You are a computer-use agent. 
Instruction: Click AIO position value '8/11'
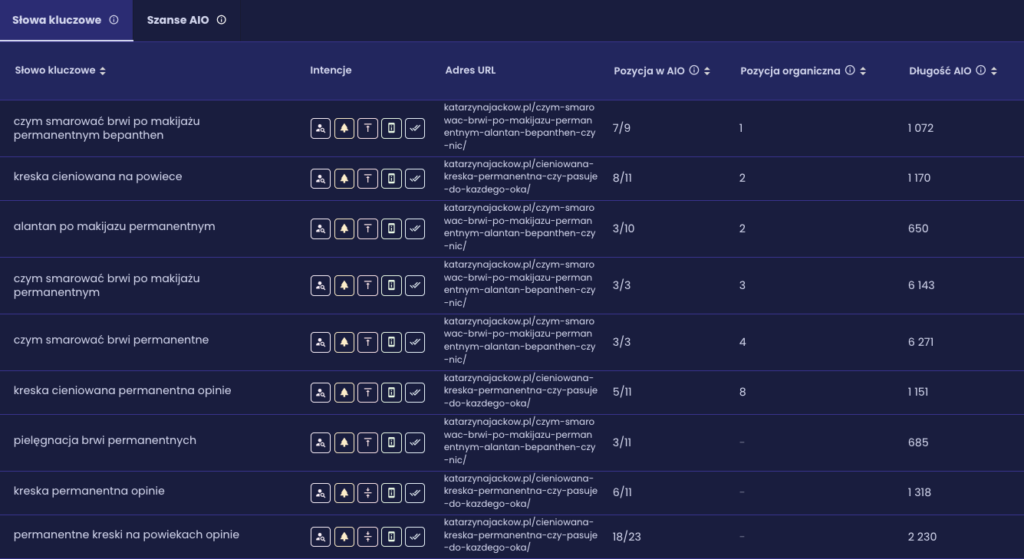622,178
